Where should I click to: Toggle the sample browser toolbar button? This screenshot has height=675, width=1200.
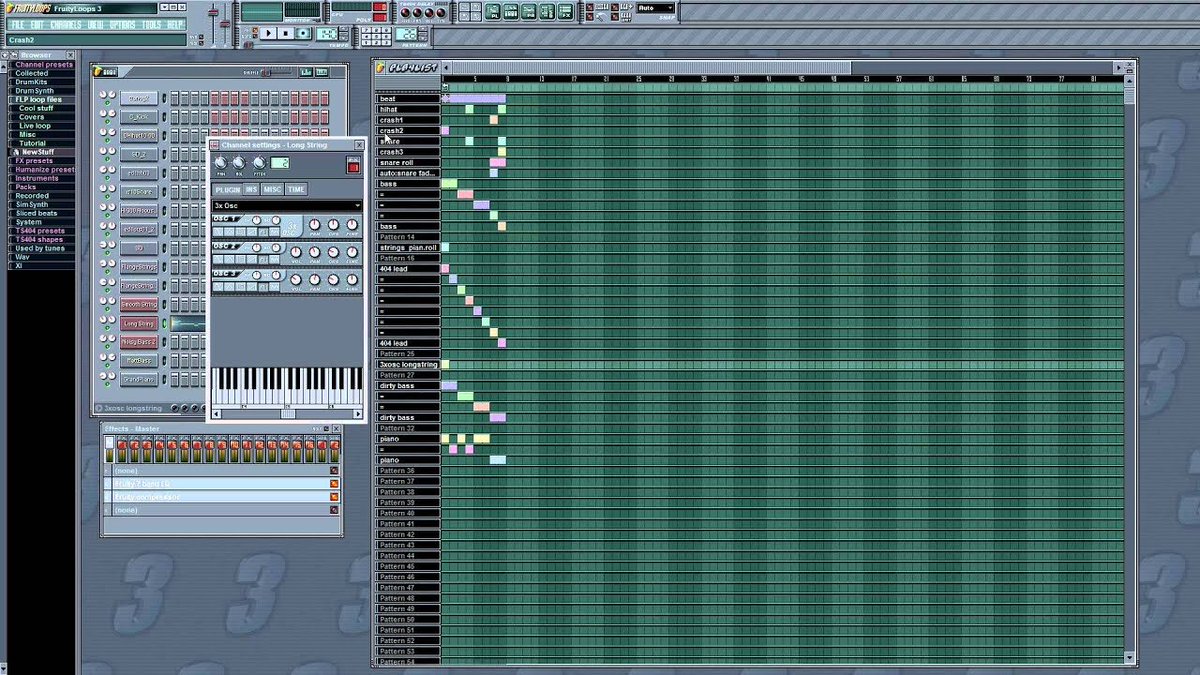click(547, 12)
